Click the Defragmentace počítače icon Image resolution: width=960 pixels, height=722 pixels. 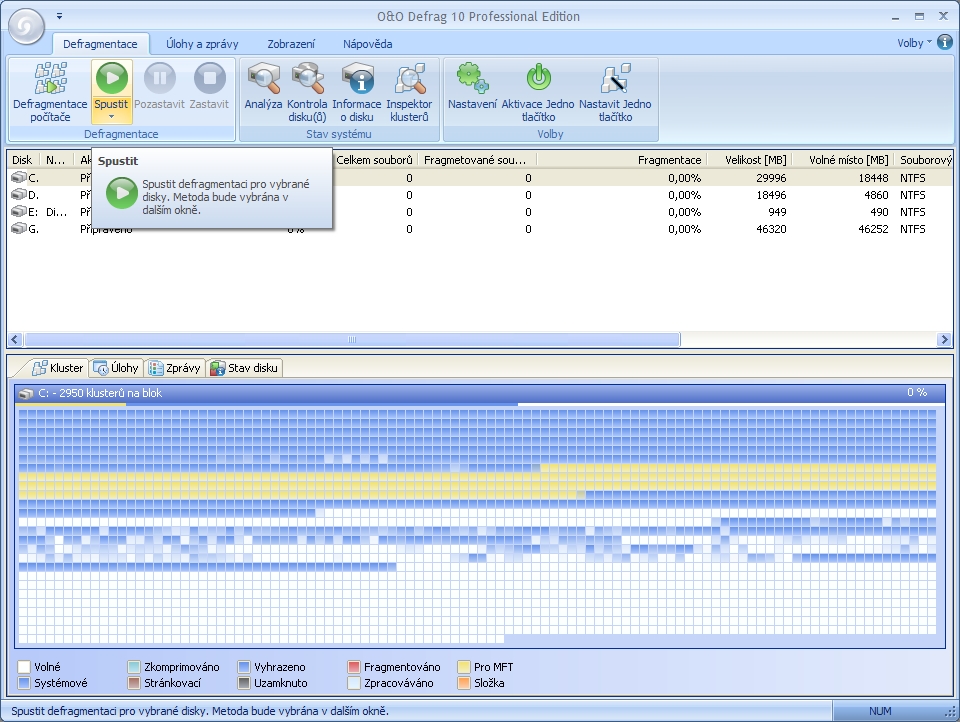pyautogui.click(x=50, y=79)
